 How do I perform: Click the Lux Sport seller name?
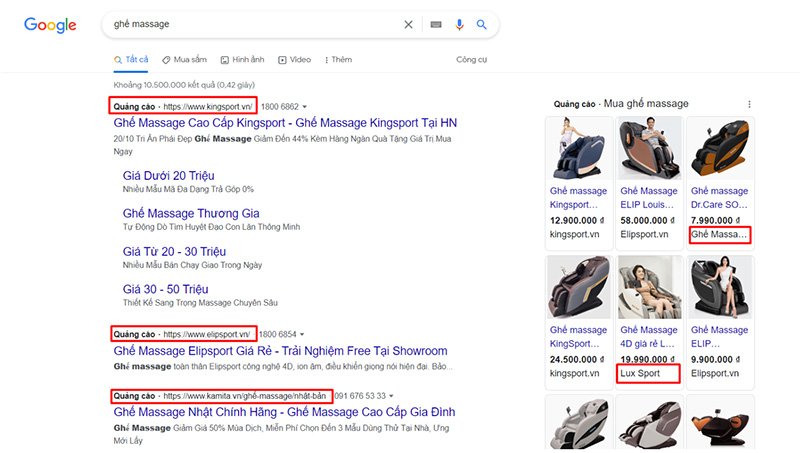pos(640,373)
